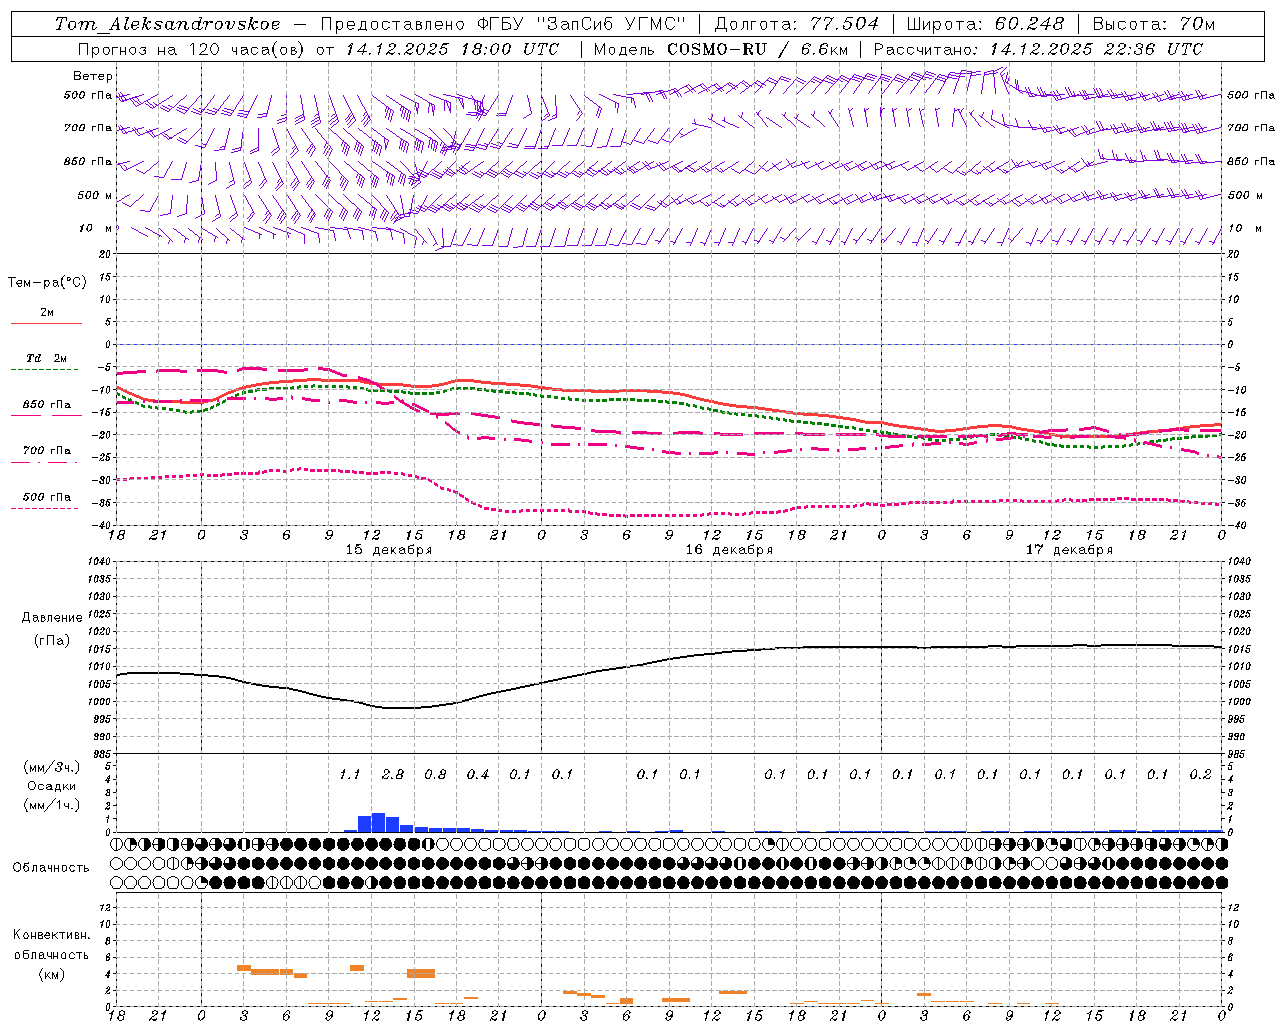Image resolution: width=1280 pixels, height=1024 pixels.
Task: Click the station name Tom_Aleksandrovskoe
Action: 168,24
